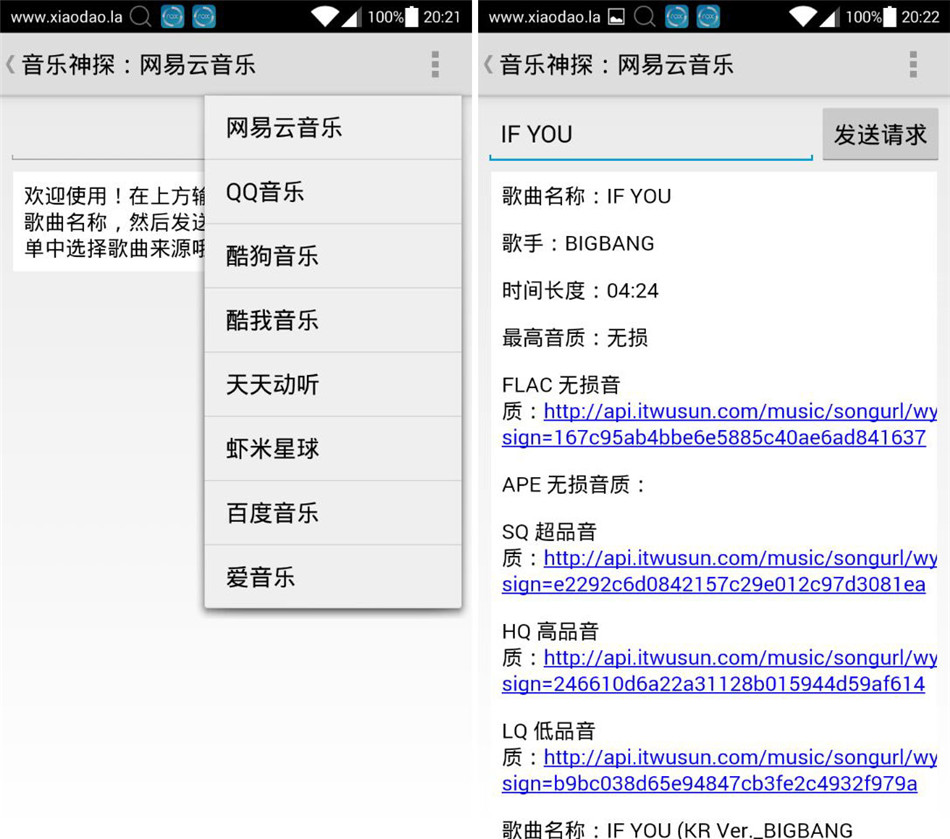Tap the battery icon in the right status bar
The image size is (950, 839).
(x=889, y=16)
